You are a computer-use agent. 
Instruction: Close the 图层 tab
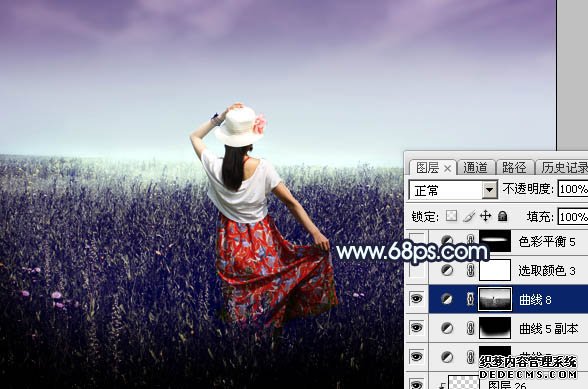click(x=447, y=169)
